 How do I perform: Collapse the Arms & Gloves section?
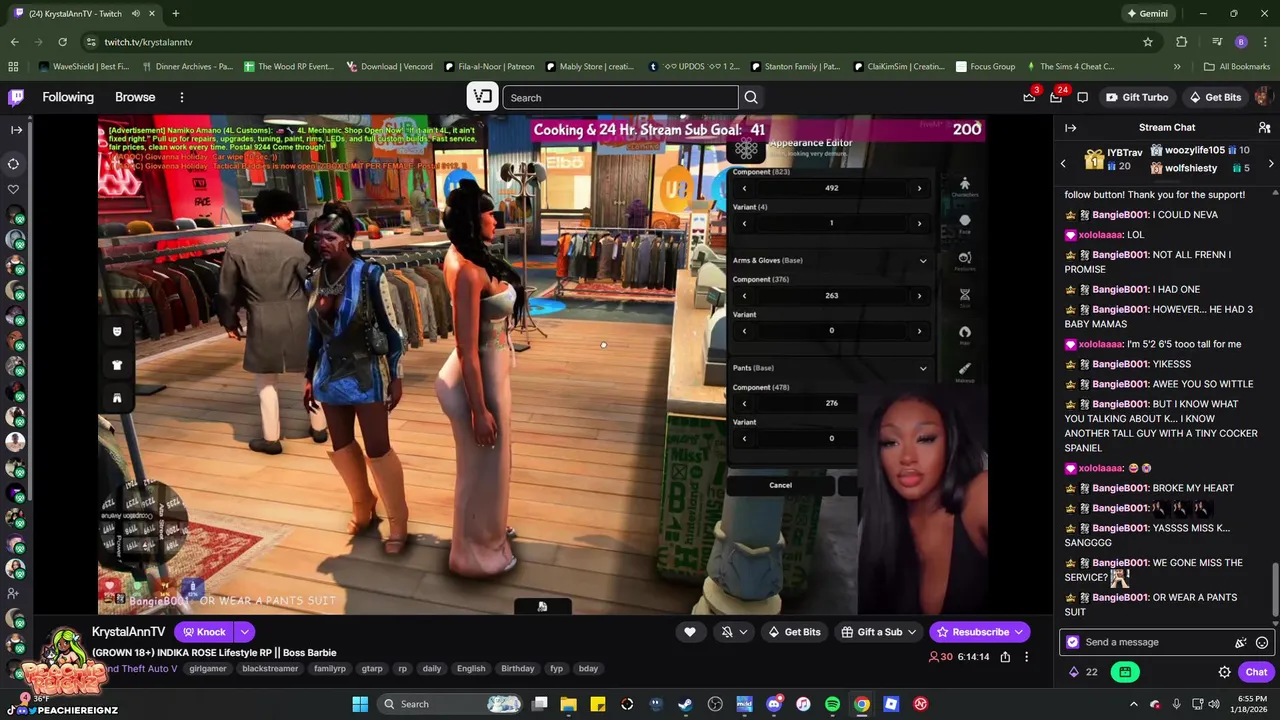923,261
